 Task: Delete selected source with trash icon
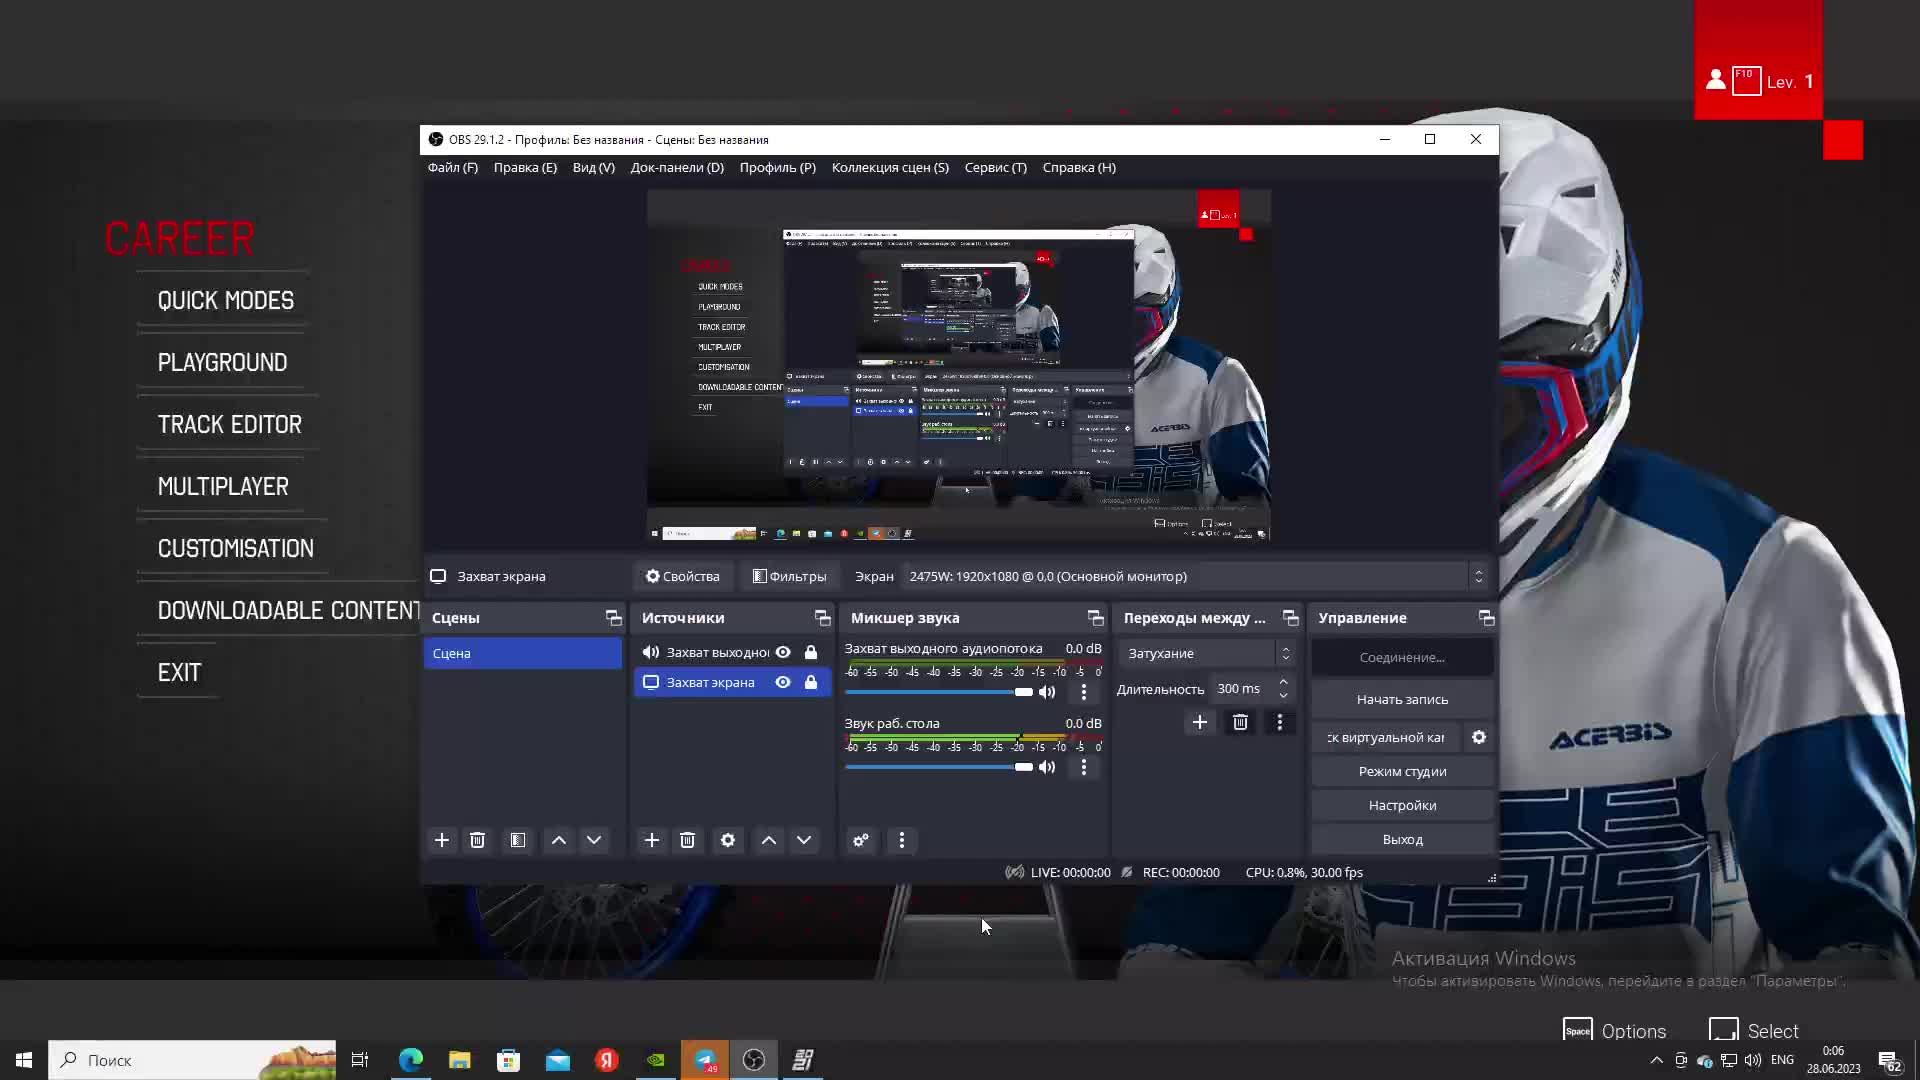[687, 840]
